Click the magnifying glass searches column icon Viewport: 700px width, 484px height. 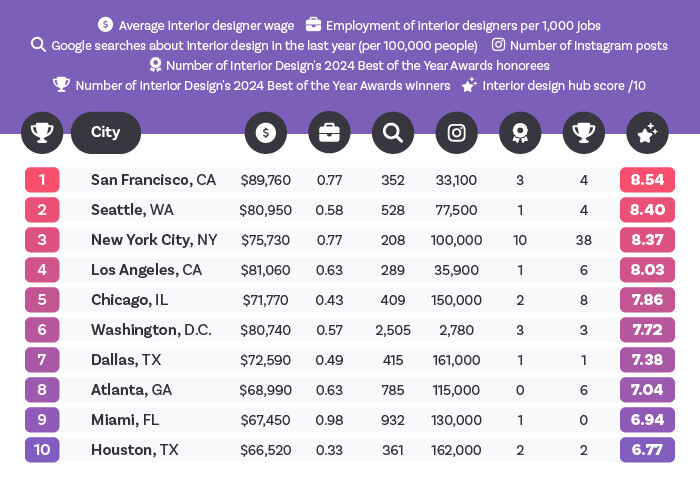click(x=393, y=132)
